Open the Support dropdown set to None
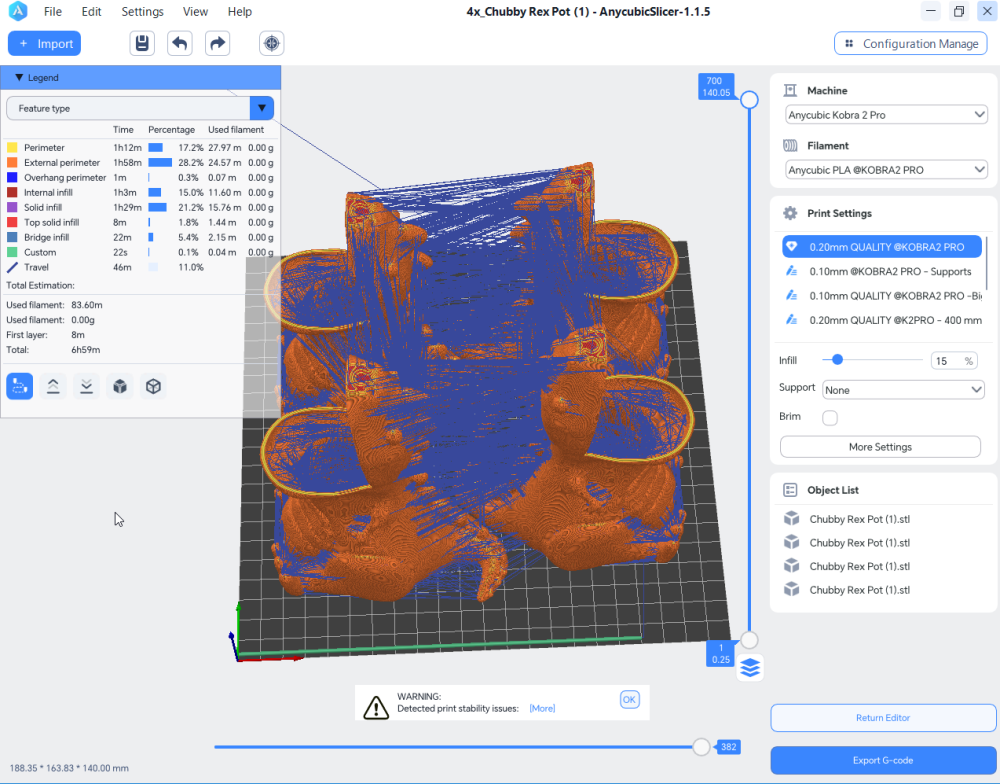Image resolution: width=1000 pixels, height=784 pixels. 902,390
